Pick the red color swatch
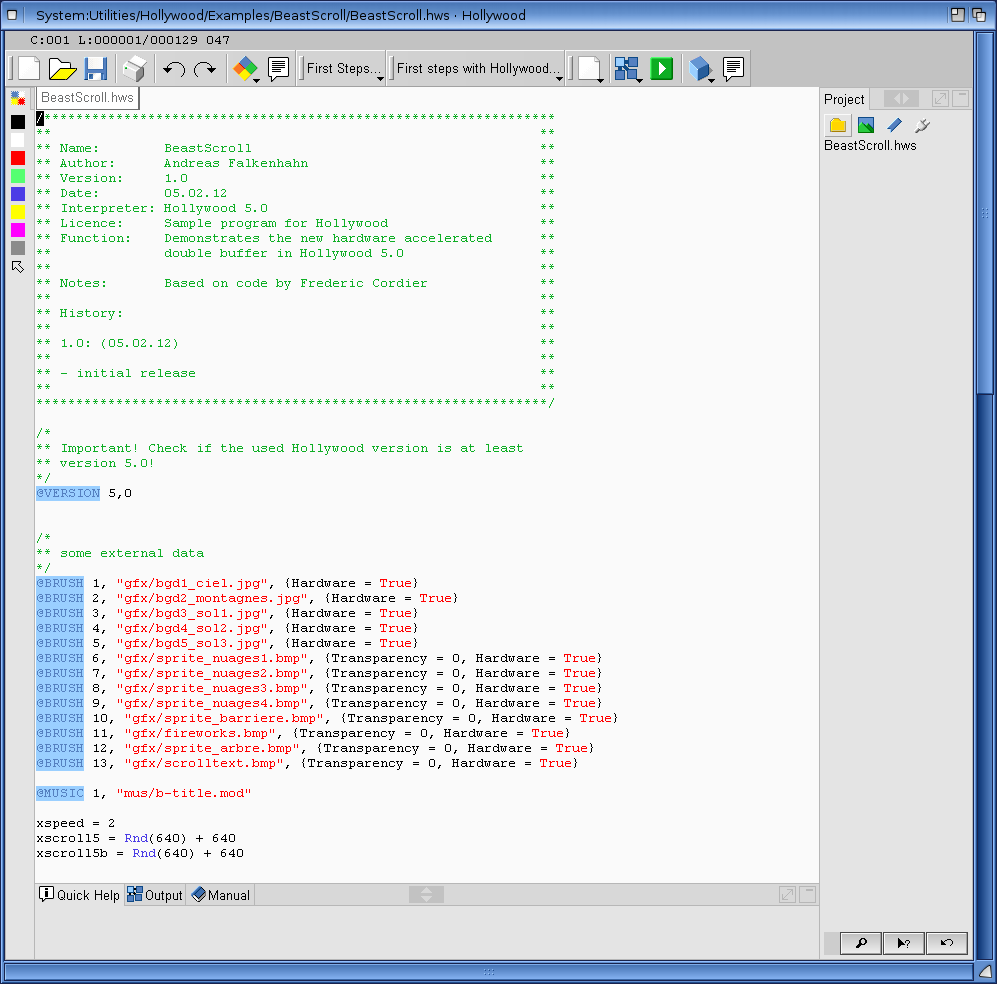Image resolution: width=997 pixels, height=984 pixels. click(x=18, y=158)
